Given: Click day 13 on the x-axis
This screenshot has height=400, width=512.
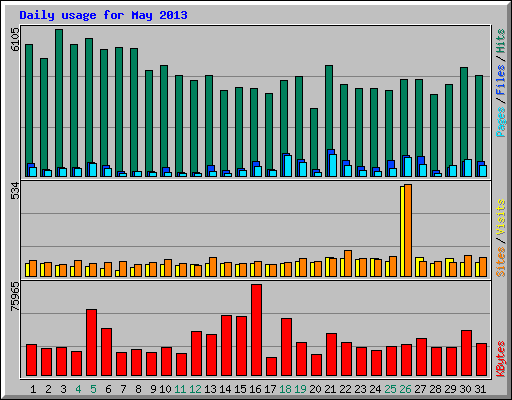Looking at the screenshot, I should pos(210,389).
